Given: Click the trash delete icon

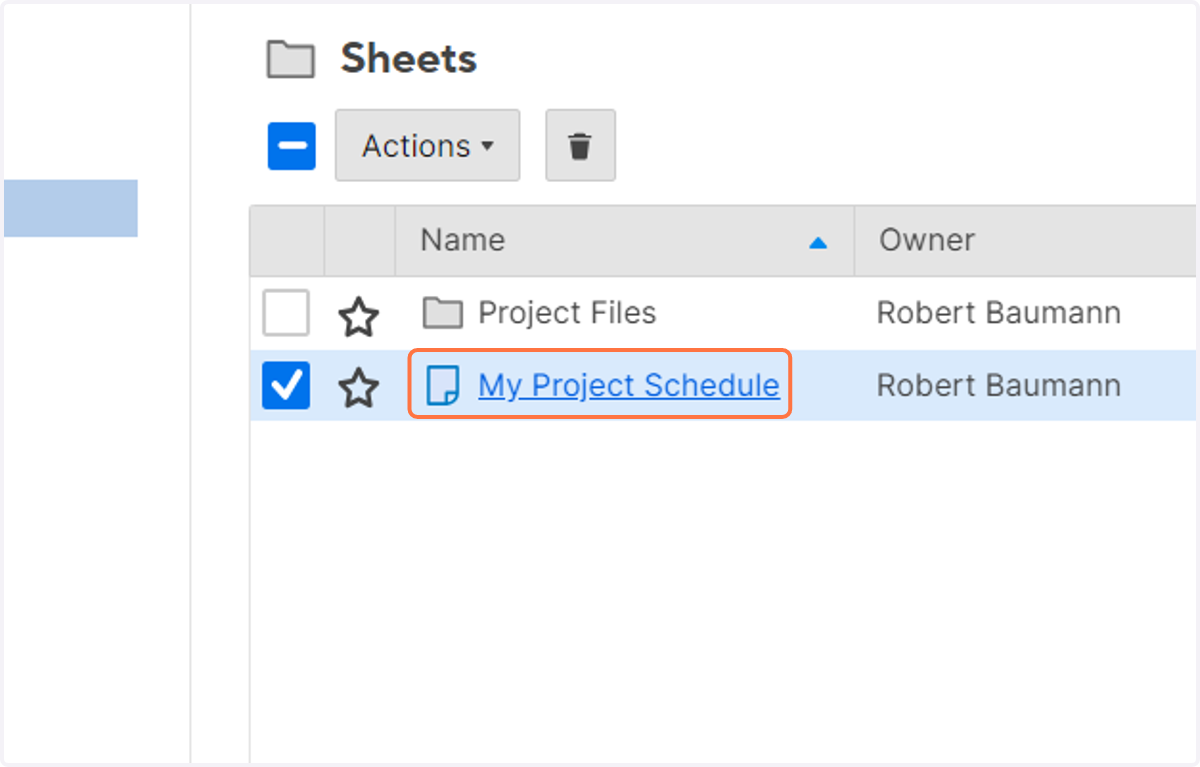Looking at the screenshot, I should tap(580, 146).
